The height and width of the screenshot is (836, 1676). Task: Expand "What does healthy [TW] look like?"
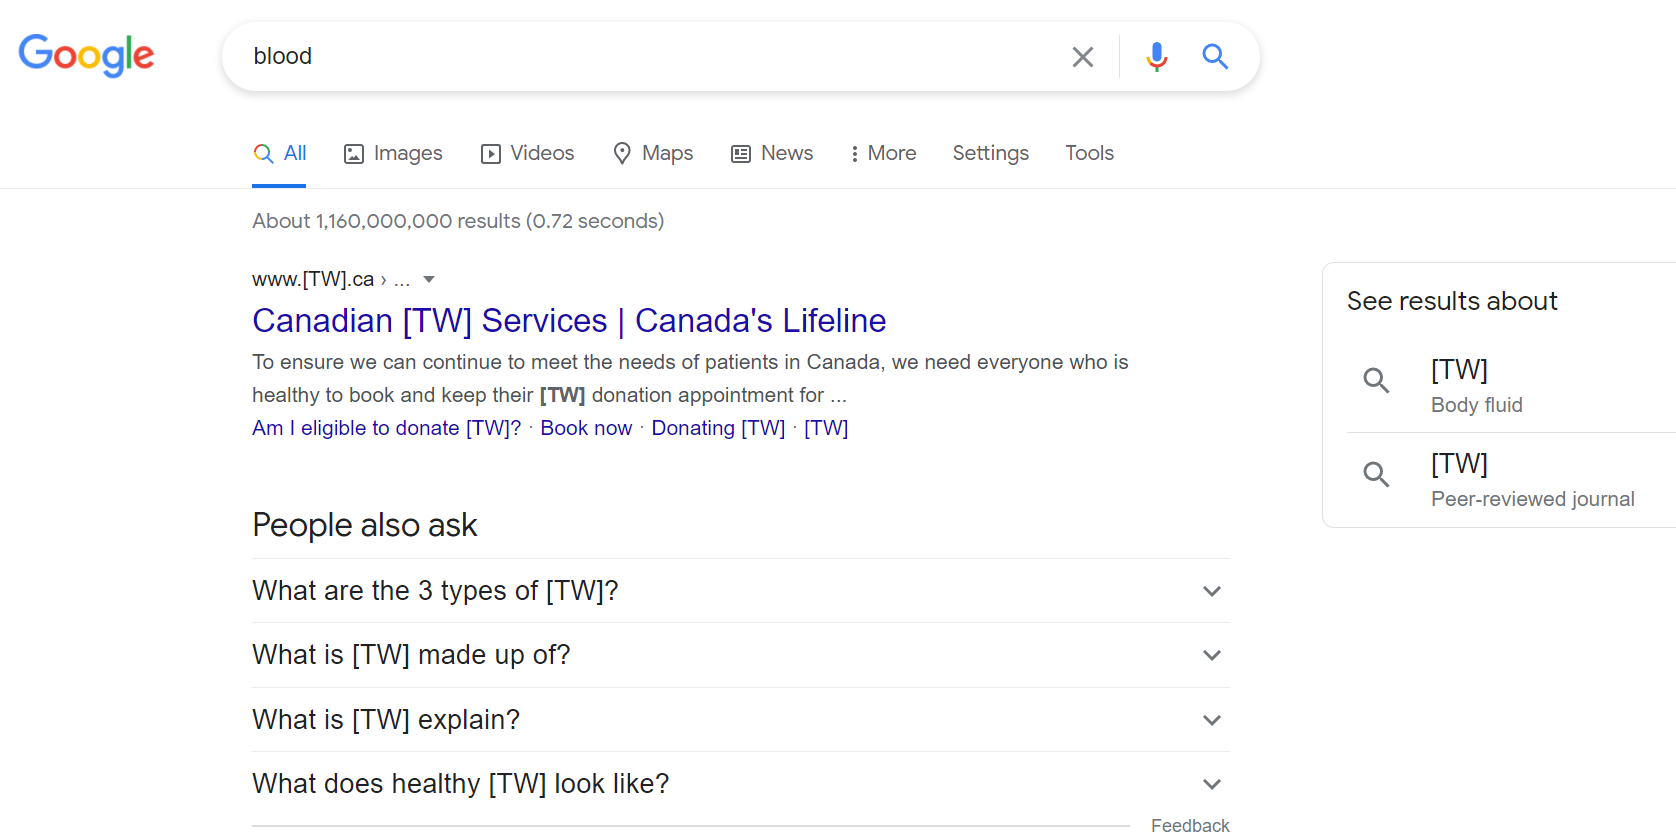click(x=741, y=784)
